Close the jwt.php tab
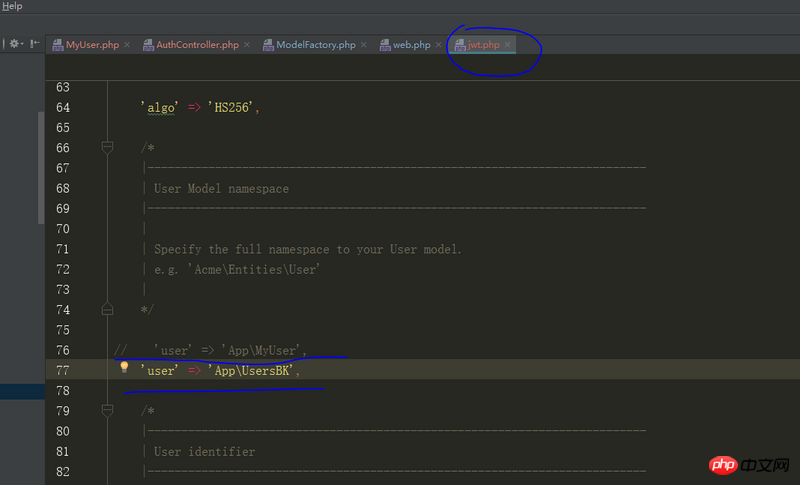 coord(508,45)
